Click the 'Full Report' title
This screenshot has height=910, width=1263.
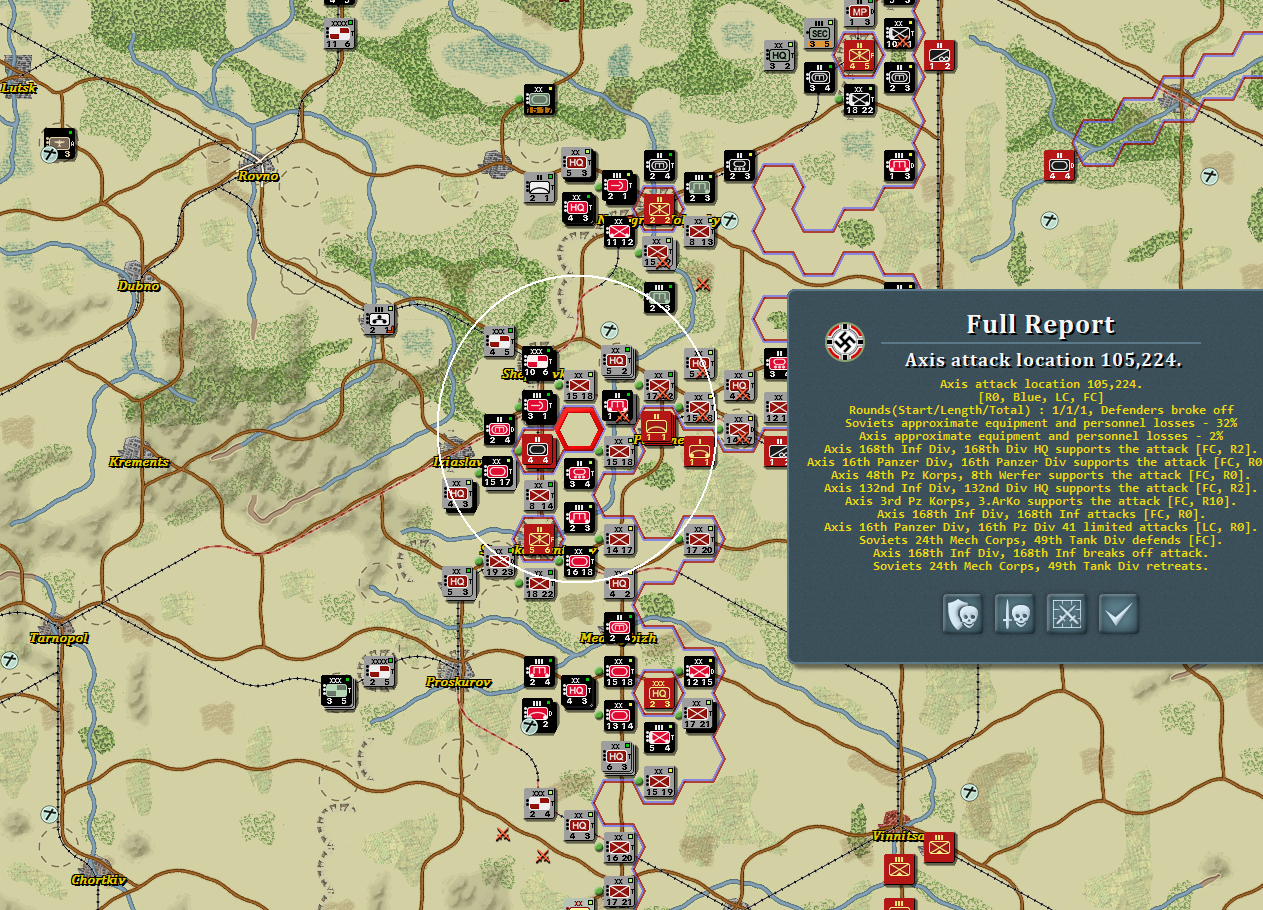point(1040,325)
